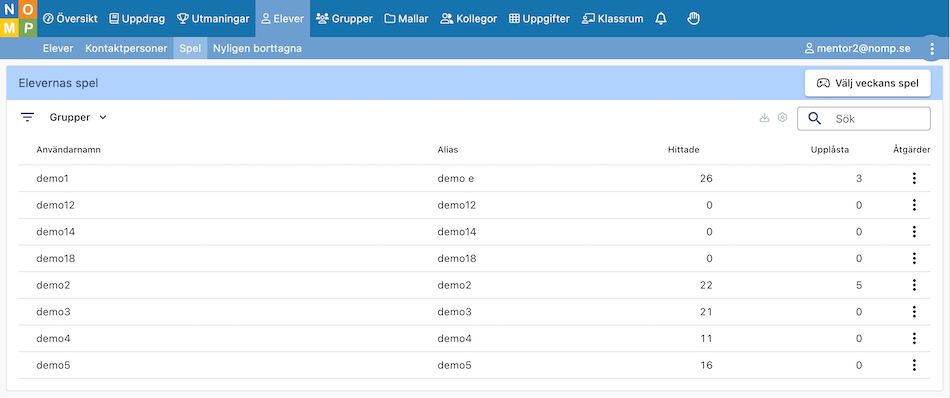Open the Klassrum section
Screen dimensions: 950x398
click(612, 19)
